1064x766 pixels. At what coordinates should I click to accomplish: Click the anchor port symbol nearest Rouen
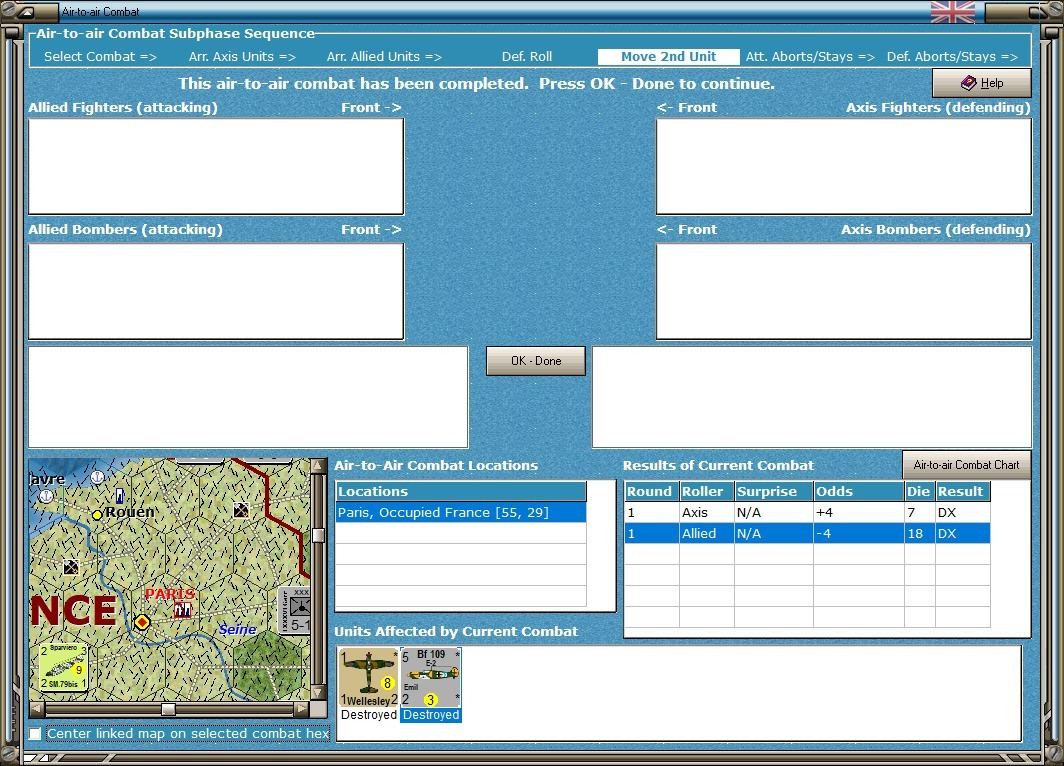point(98,477)
